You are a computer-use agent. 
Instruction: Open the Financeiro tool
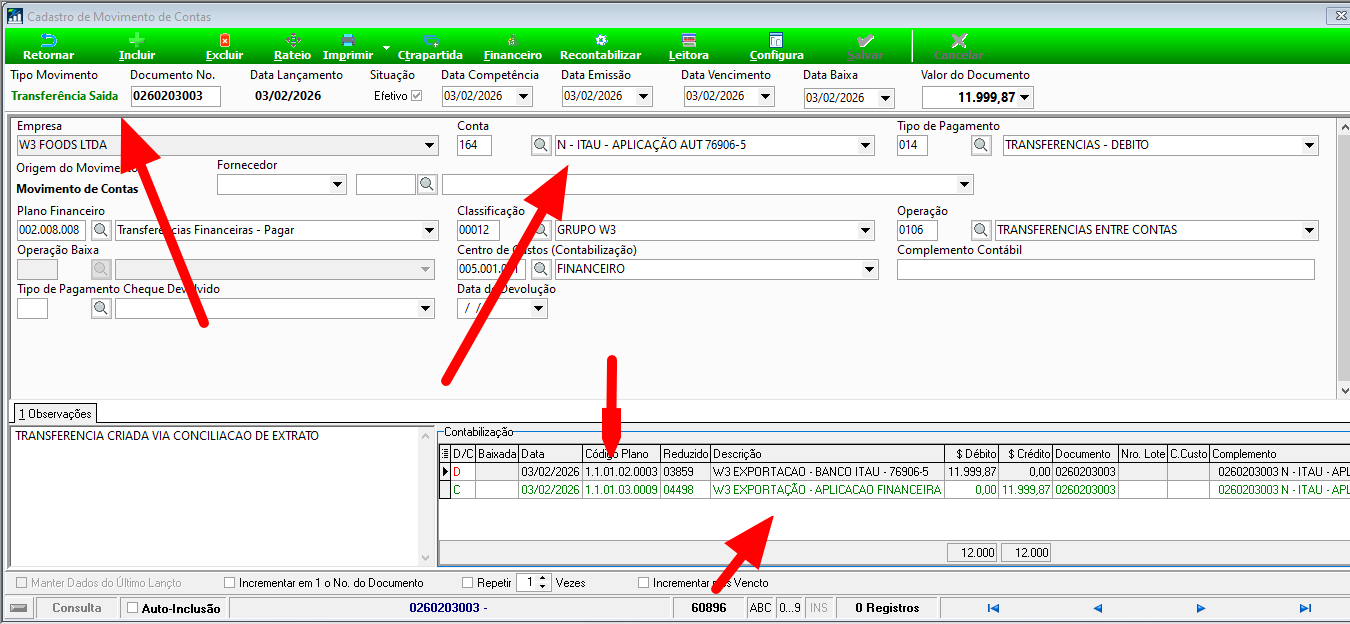point(512,47)
